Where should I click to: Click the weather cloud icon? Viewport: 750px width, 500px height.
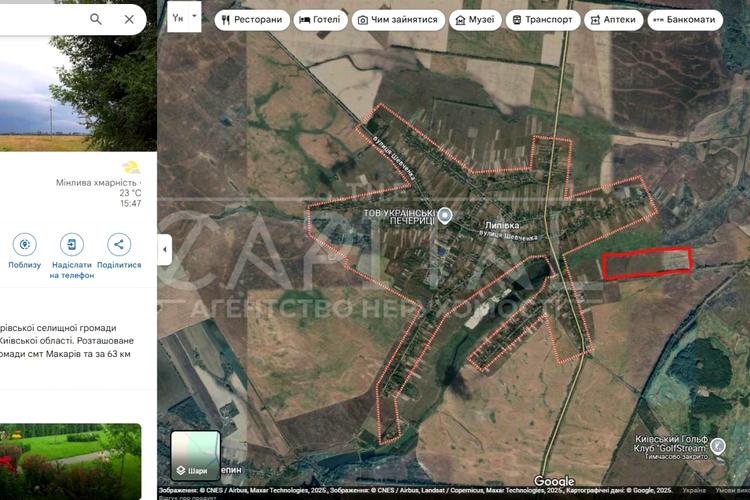click(x=131, y=167)
